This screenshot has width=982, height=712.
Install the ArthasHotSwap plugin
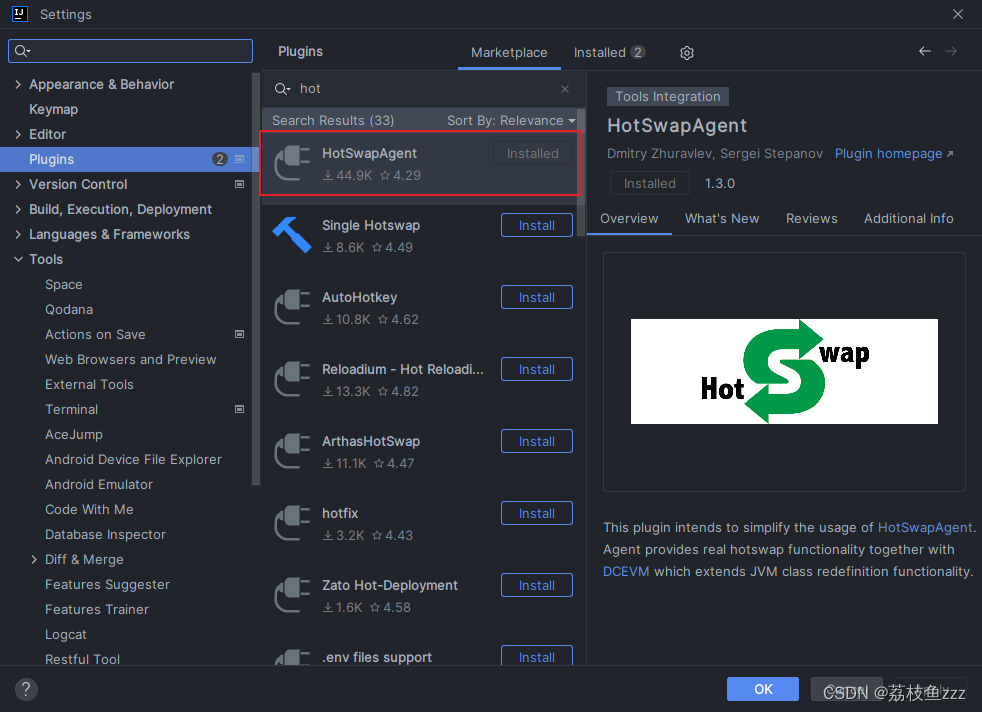pos(537,441)
